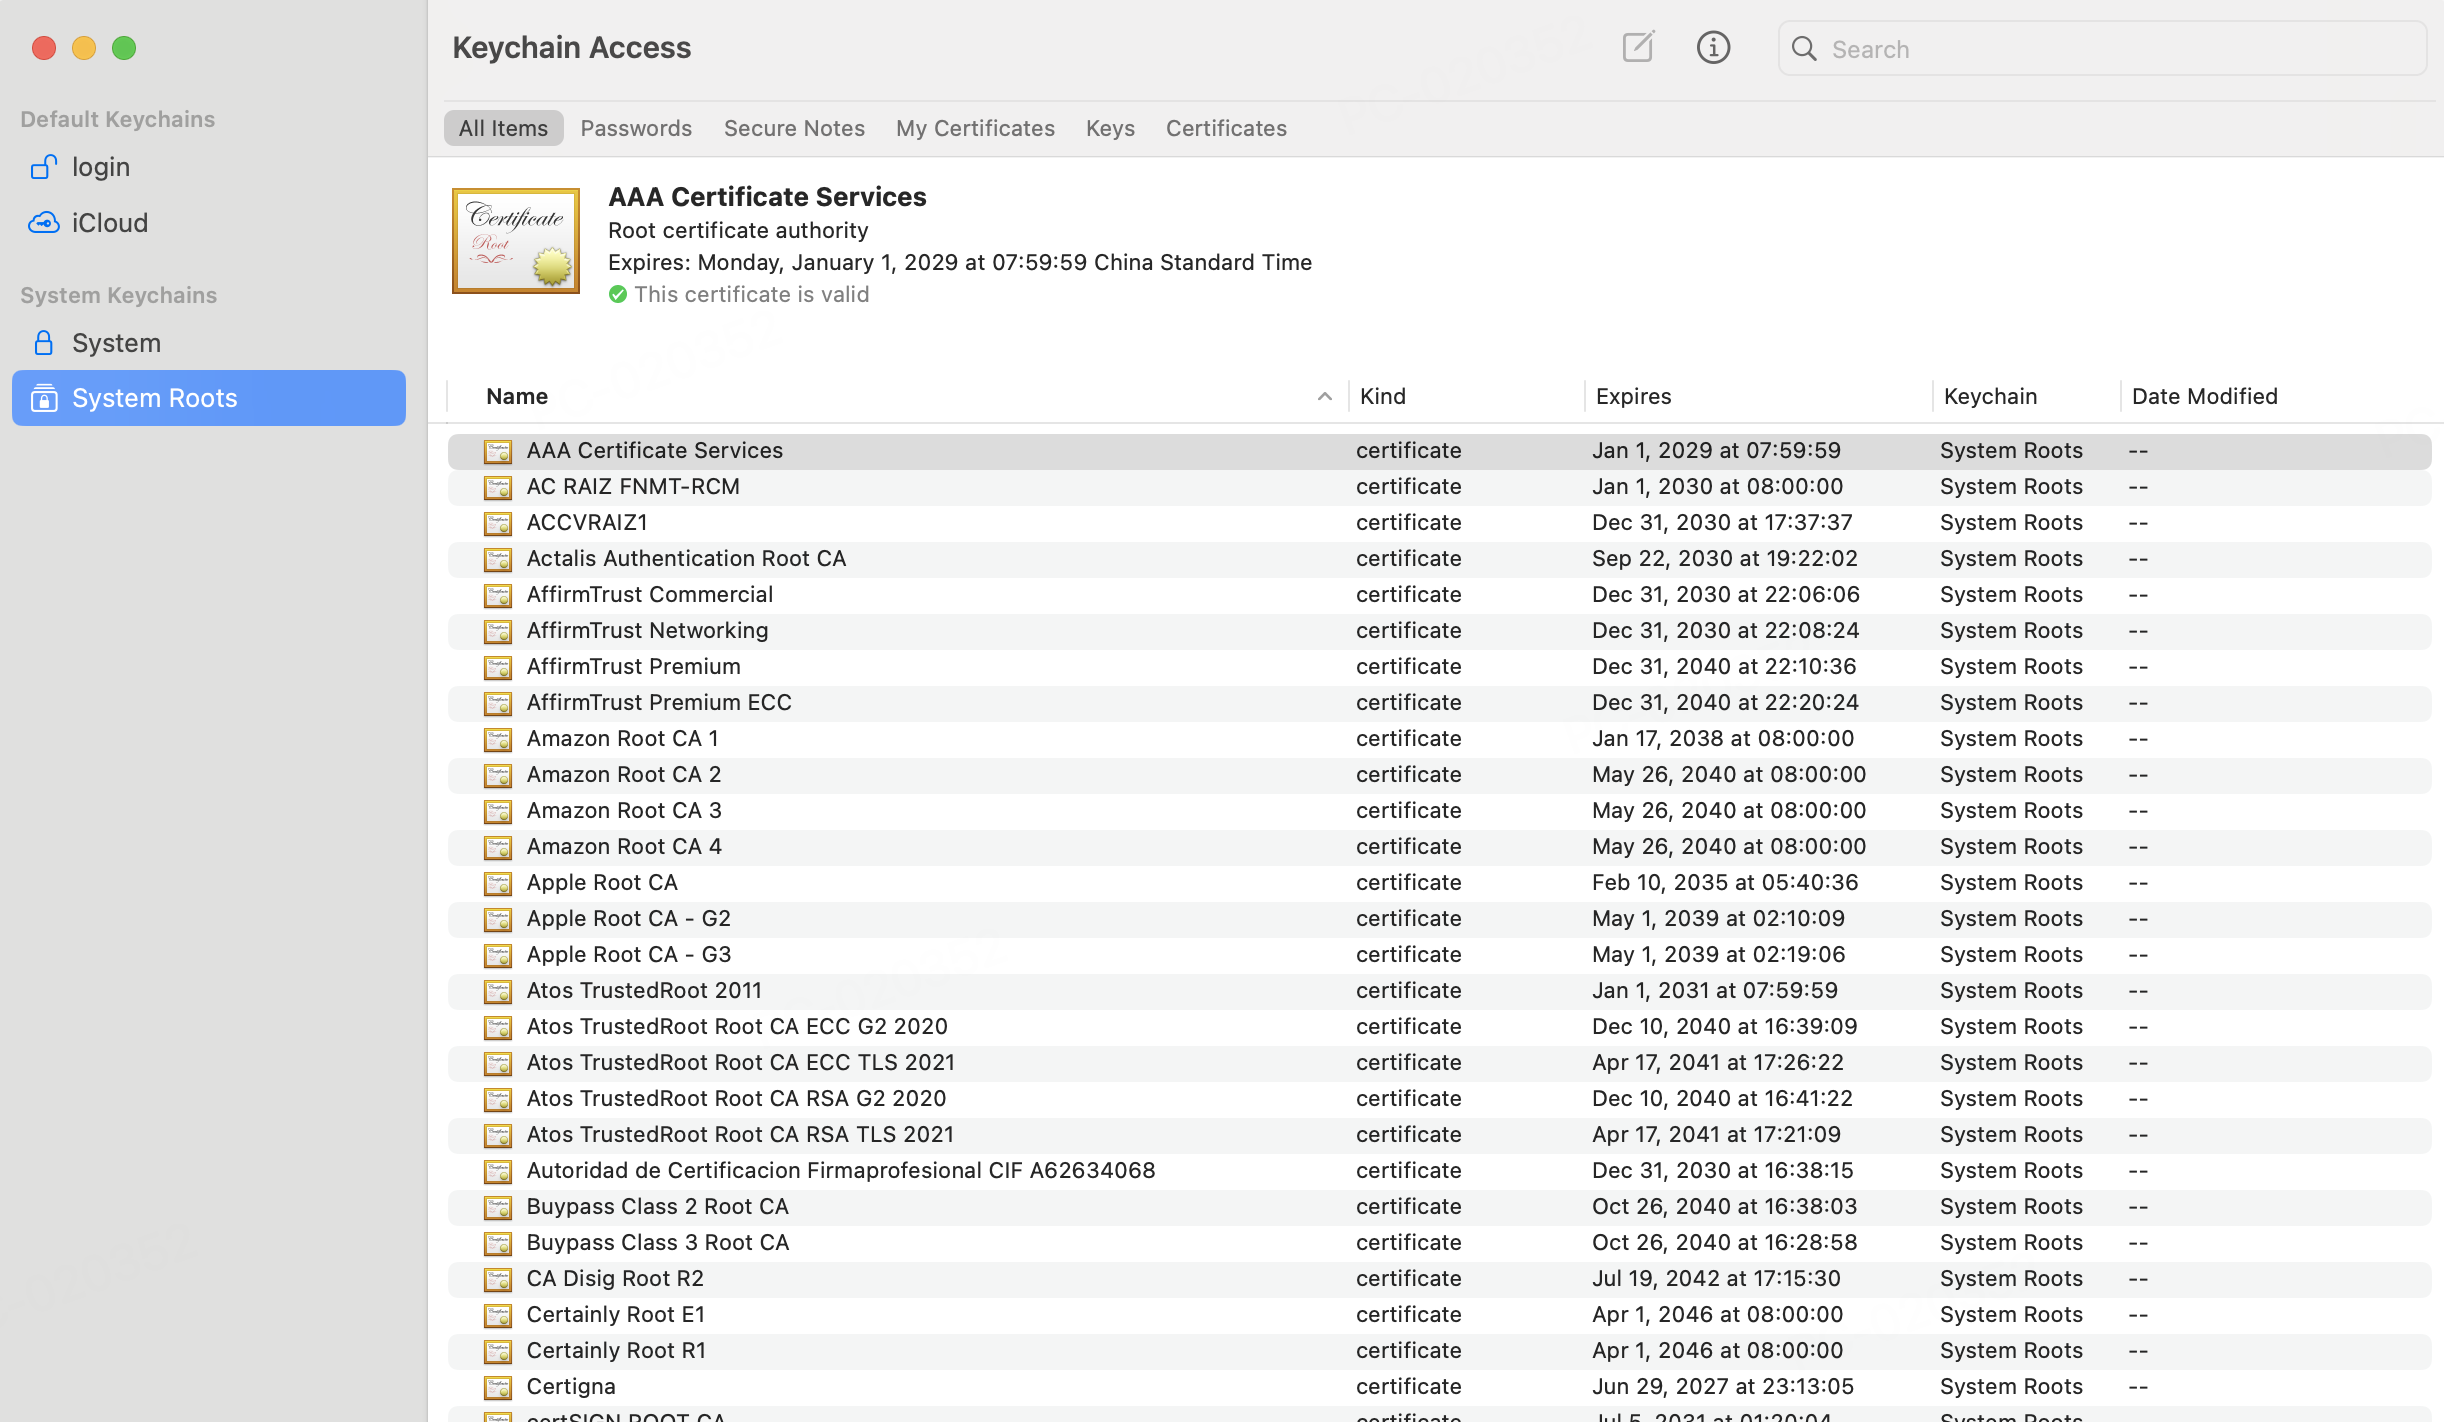2444x1422 pixels.
Task: Open the Secure Notes tab
Action: click(x=794, y=128)
